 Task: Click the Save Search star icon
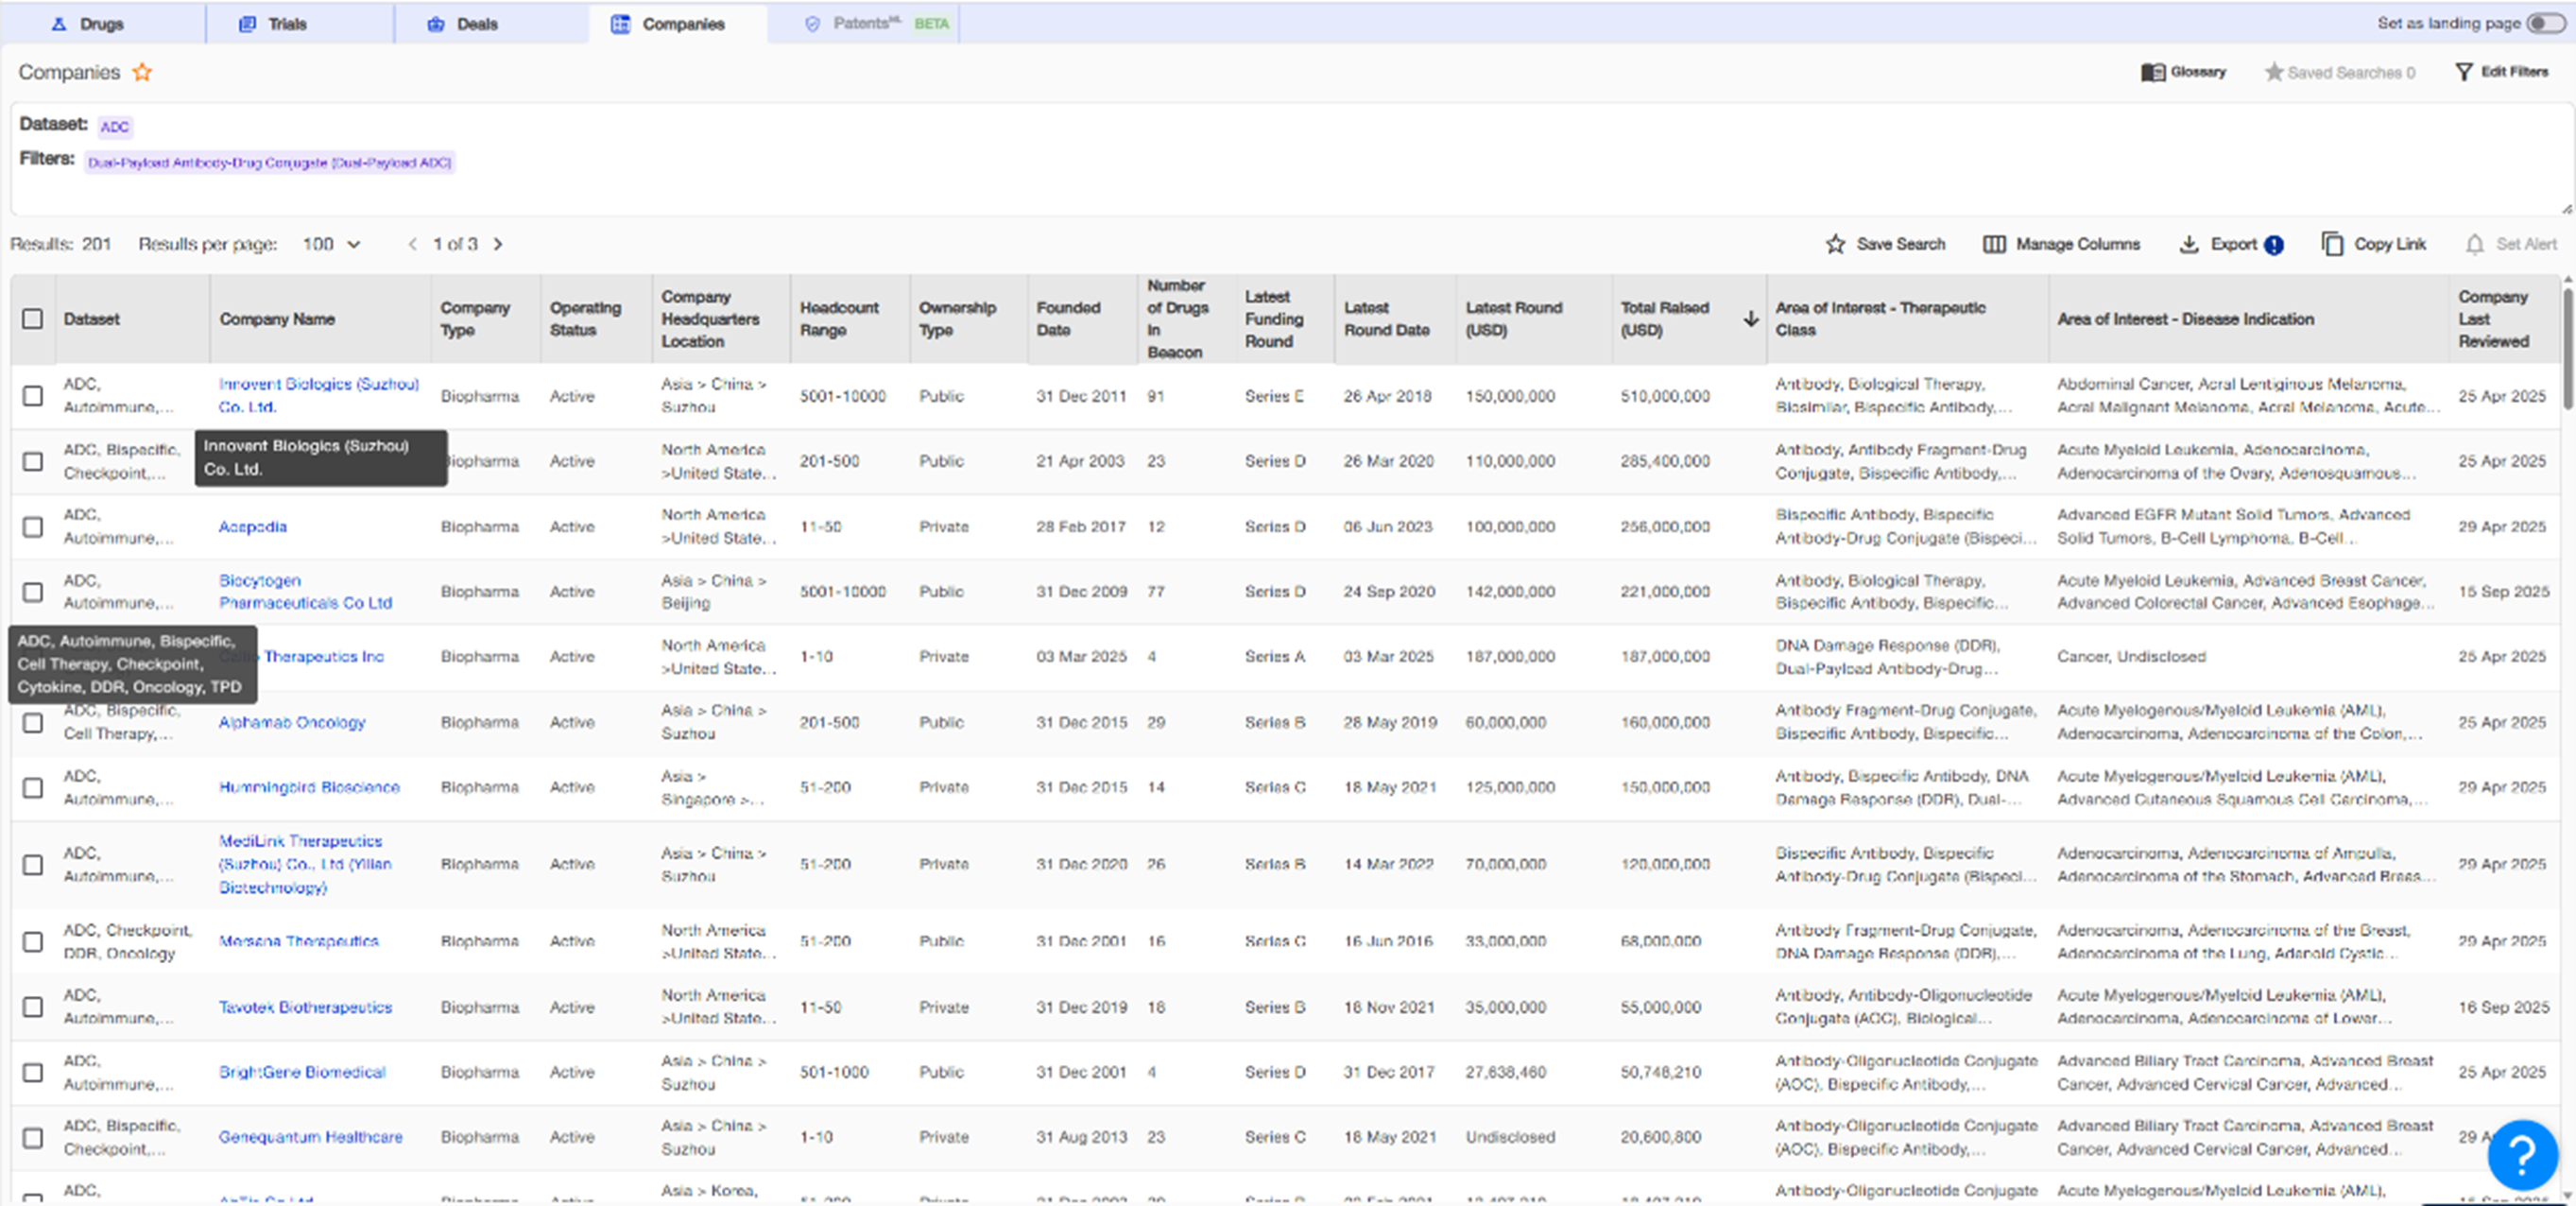pos(1834,244)
